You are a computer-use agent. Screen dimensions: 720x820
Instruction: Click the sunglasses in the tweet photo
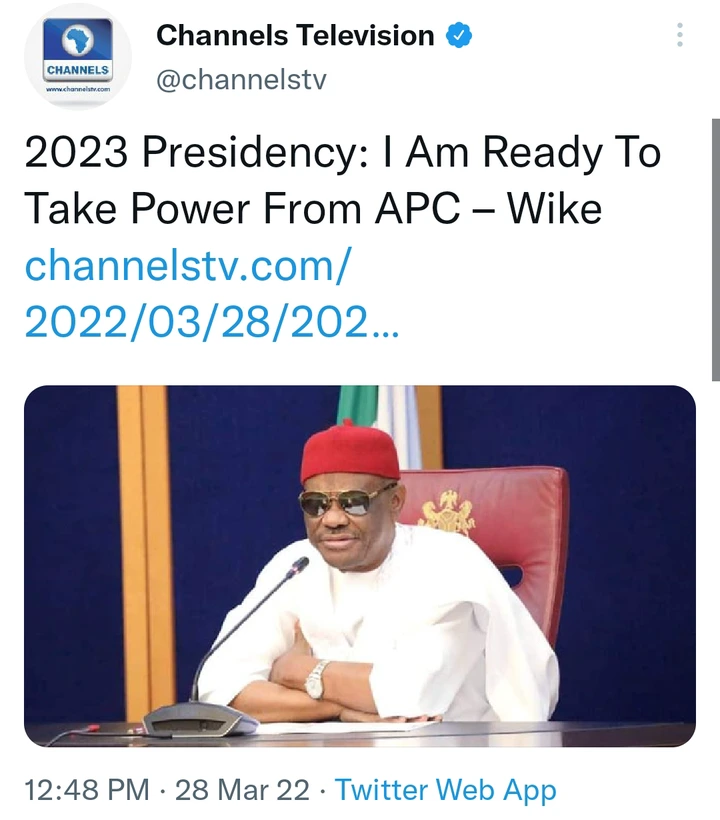pyautogui.click(x=346, y=501)
